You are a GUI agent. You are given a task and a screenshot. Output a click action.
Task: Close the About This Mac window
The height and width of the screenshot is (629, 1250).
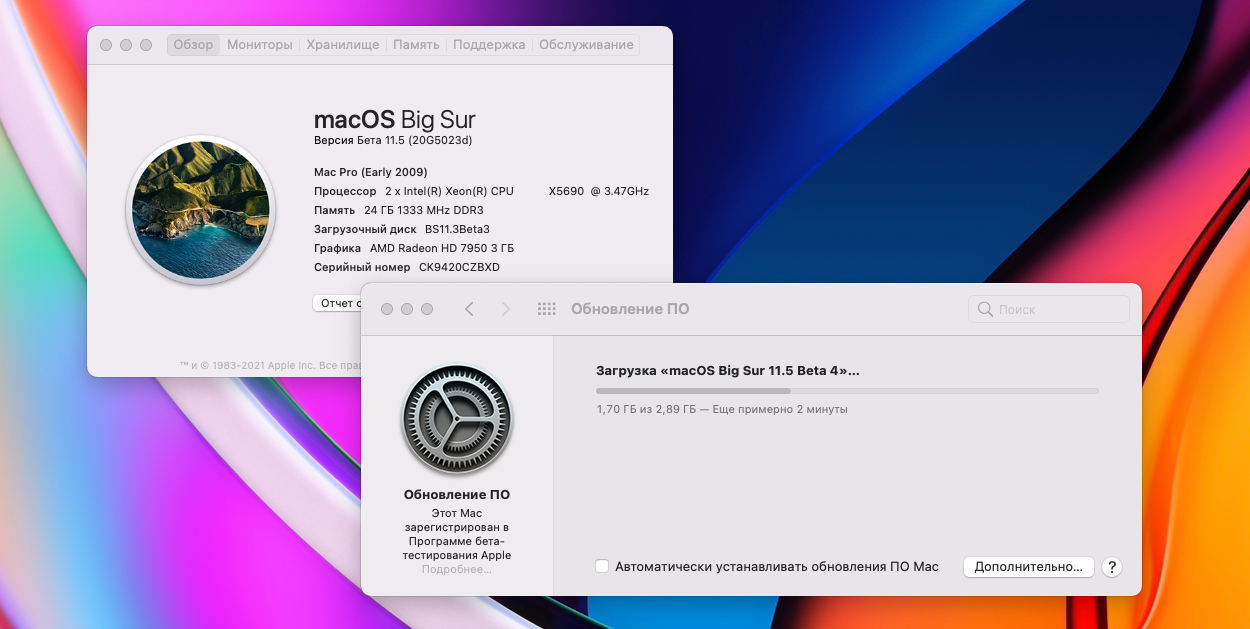coord(106,45)
